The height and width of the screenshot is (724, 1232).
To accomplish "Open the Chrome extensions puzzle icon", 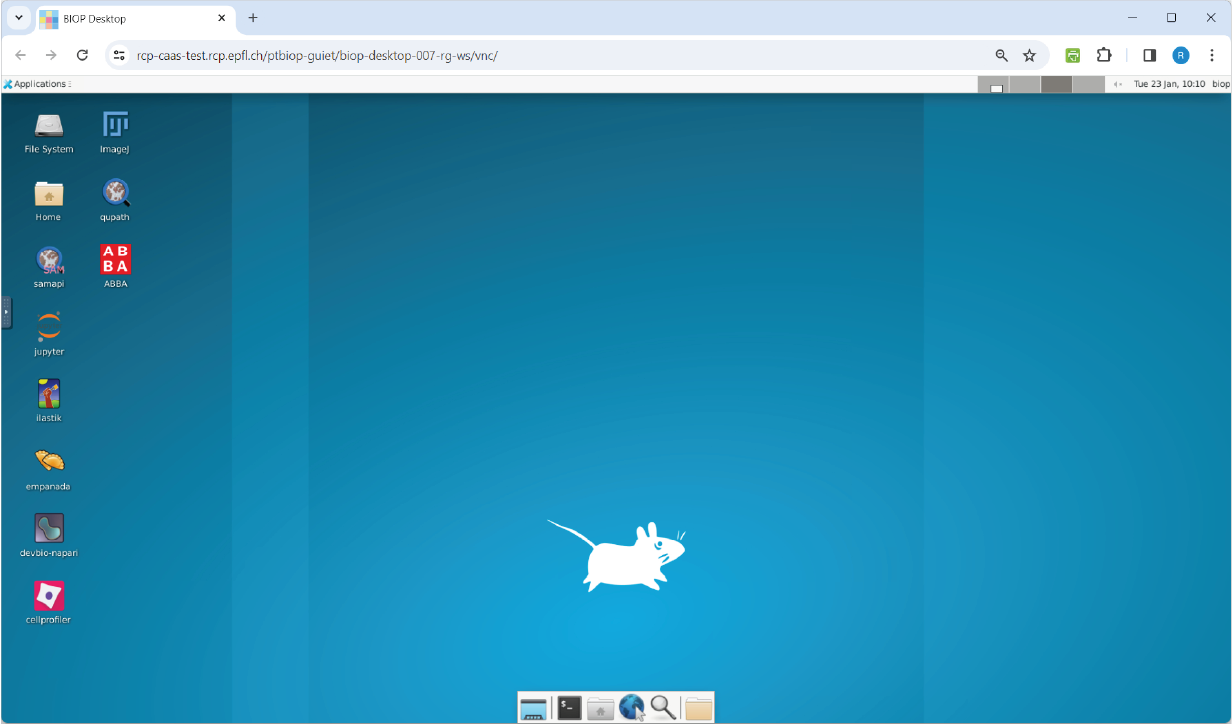I will tap(1104, 55).
